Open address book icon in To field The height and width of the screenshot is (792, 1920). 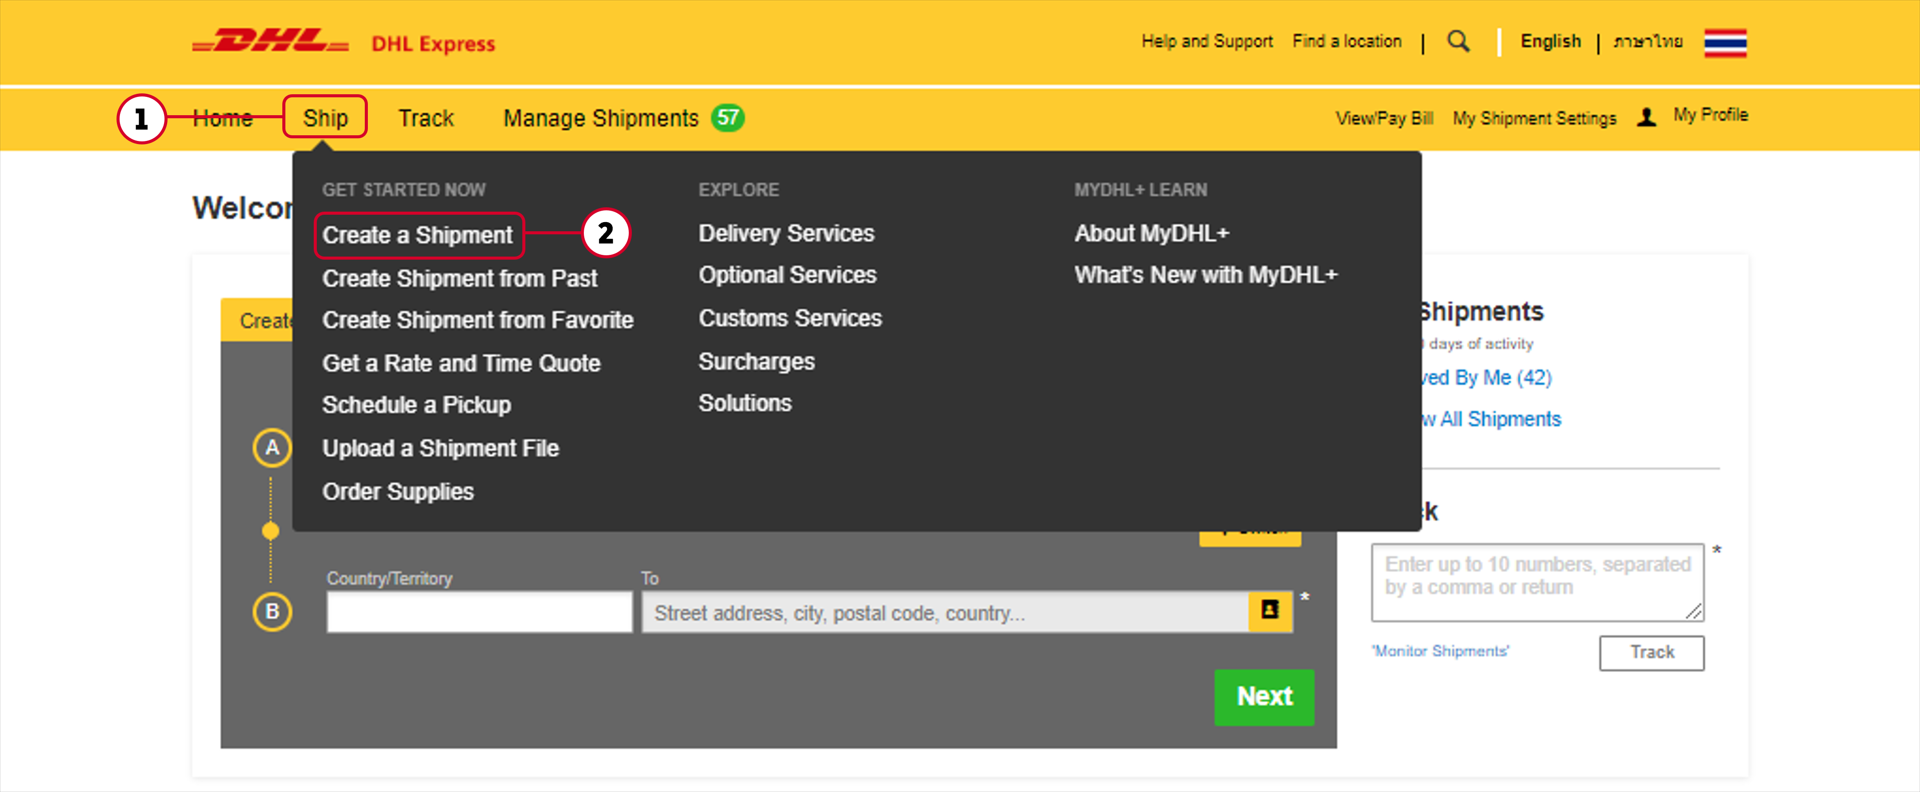(1270, 610)
